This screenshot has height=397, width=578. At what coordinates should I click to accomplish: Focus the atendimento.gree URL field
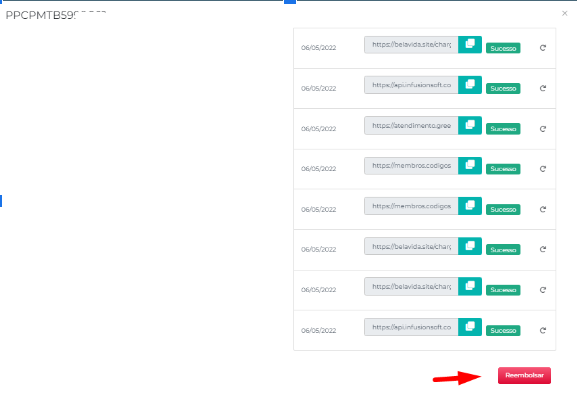(411, 125)
